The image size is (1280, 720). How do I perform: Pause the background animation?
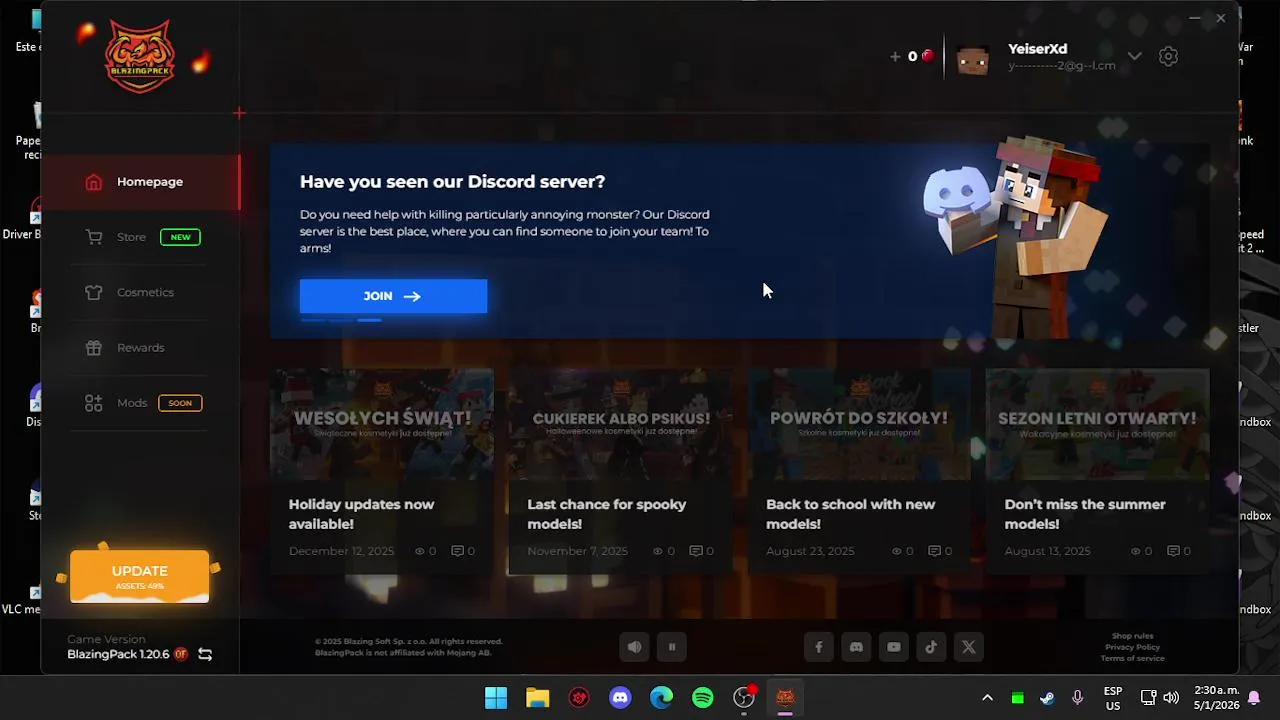coord(672,647)
